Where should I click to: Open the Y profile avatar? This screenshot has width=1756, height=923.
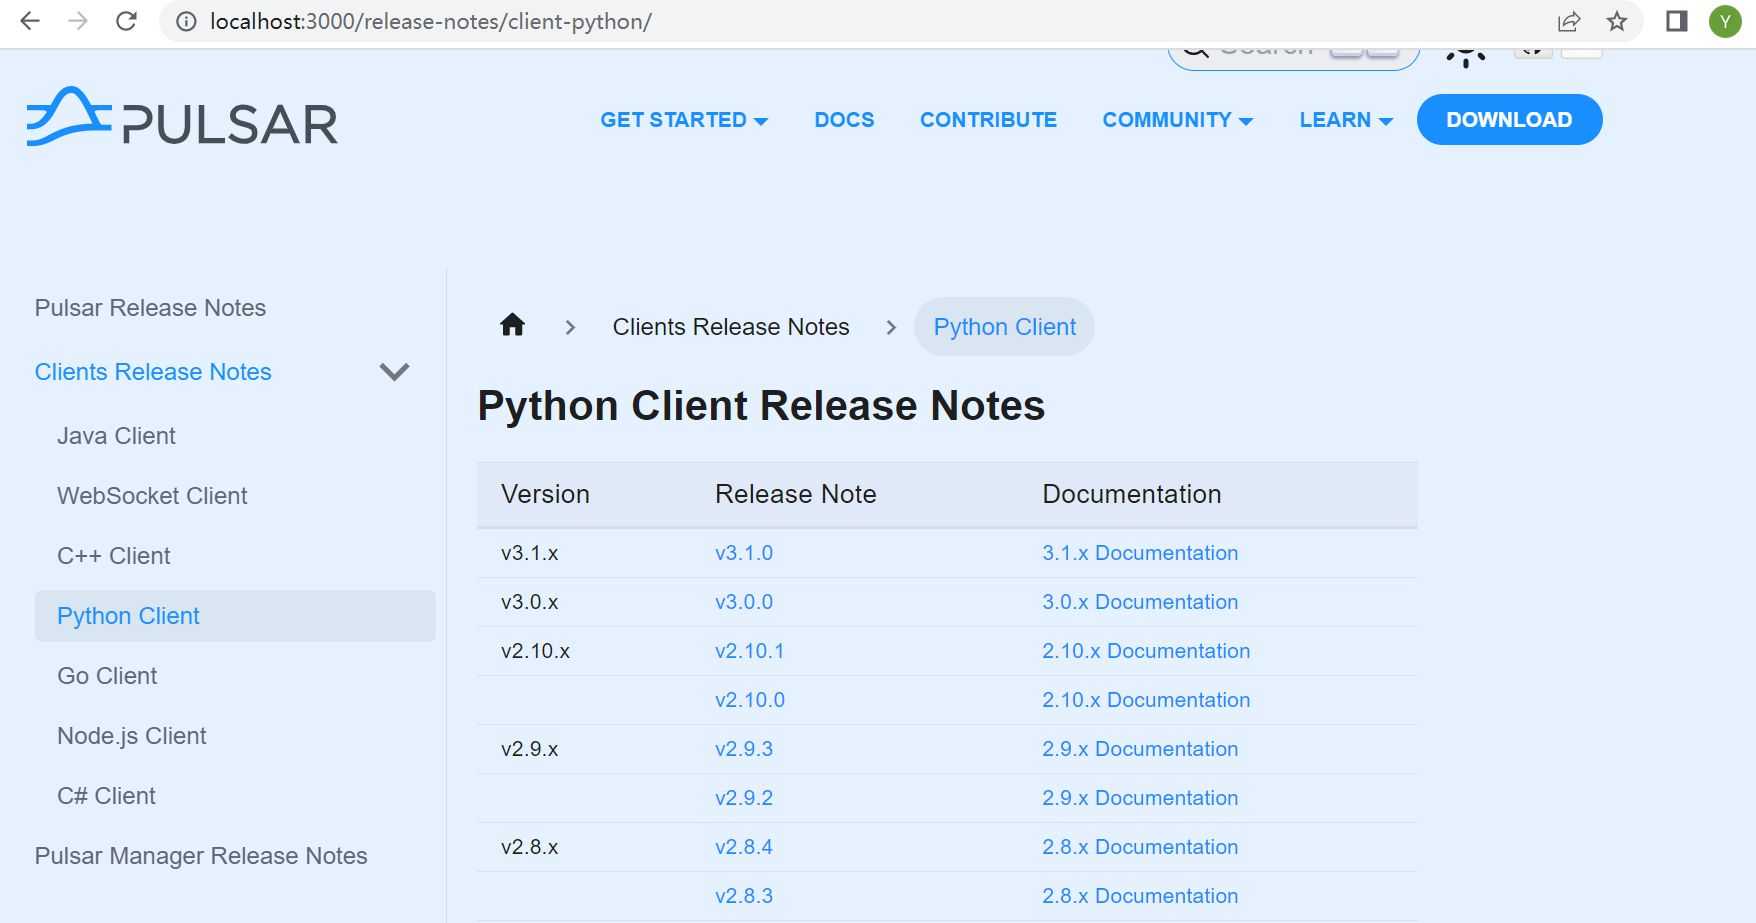click(1725, 21)
